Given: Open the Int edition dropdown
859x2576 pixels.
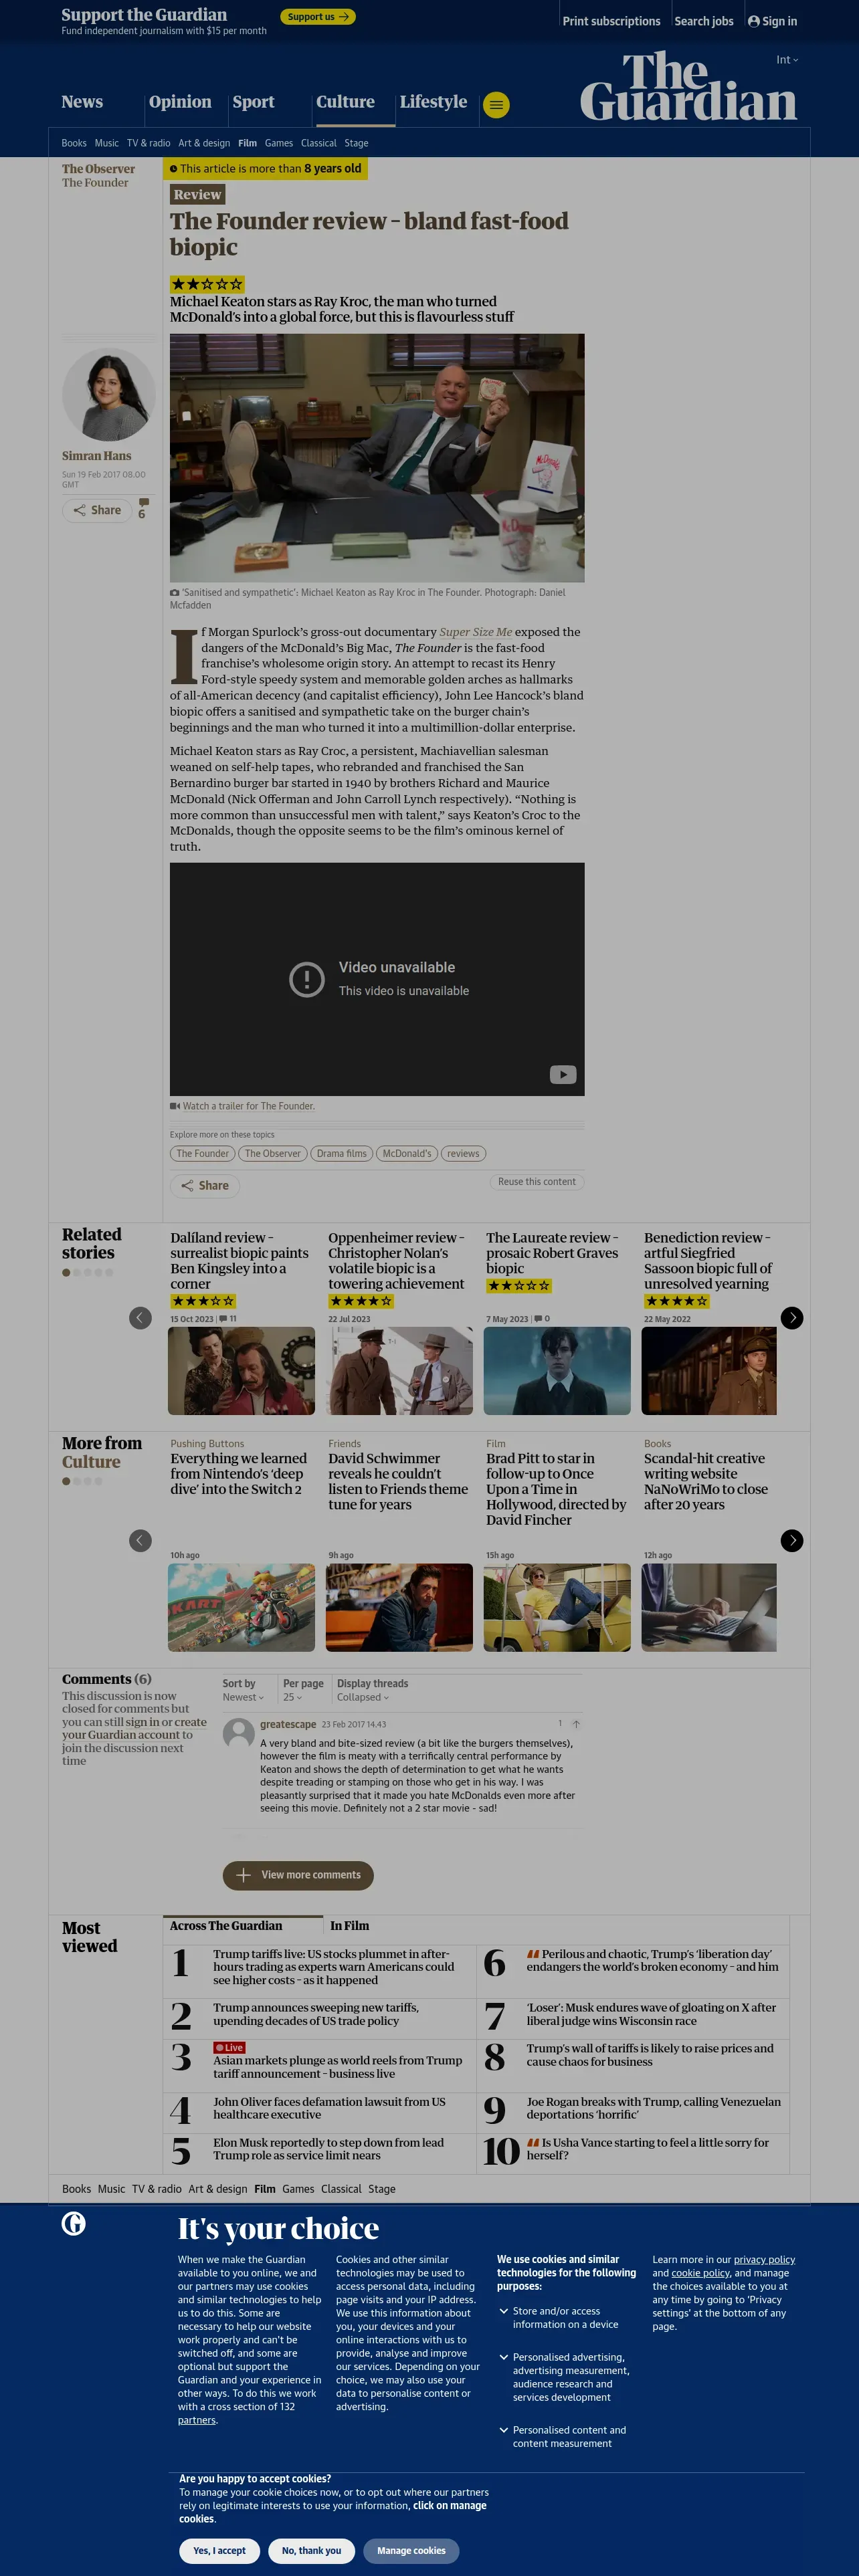Looking at the screenshot, I should point(787,60).
